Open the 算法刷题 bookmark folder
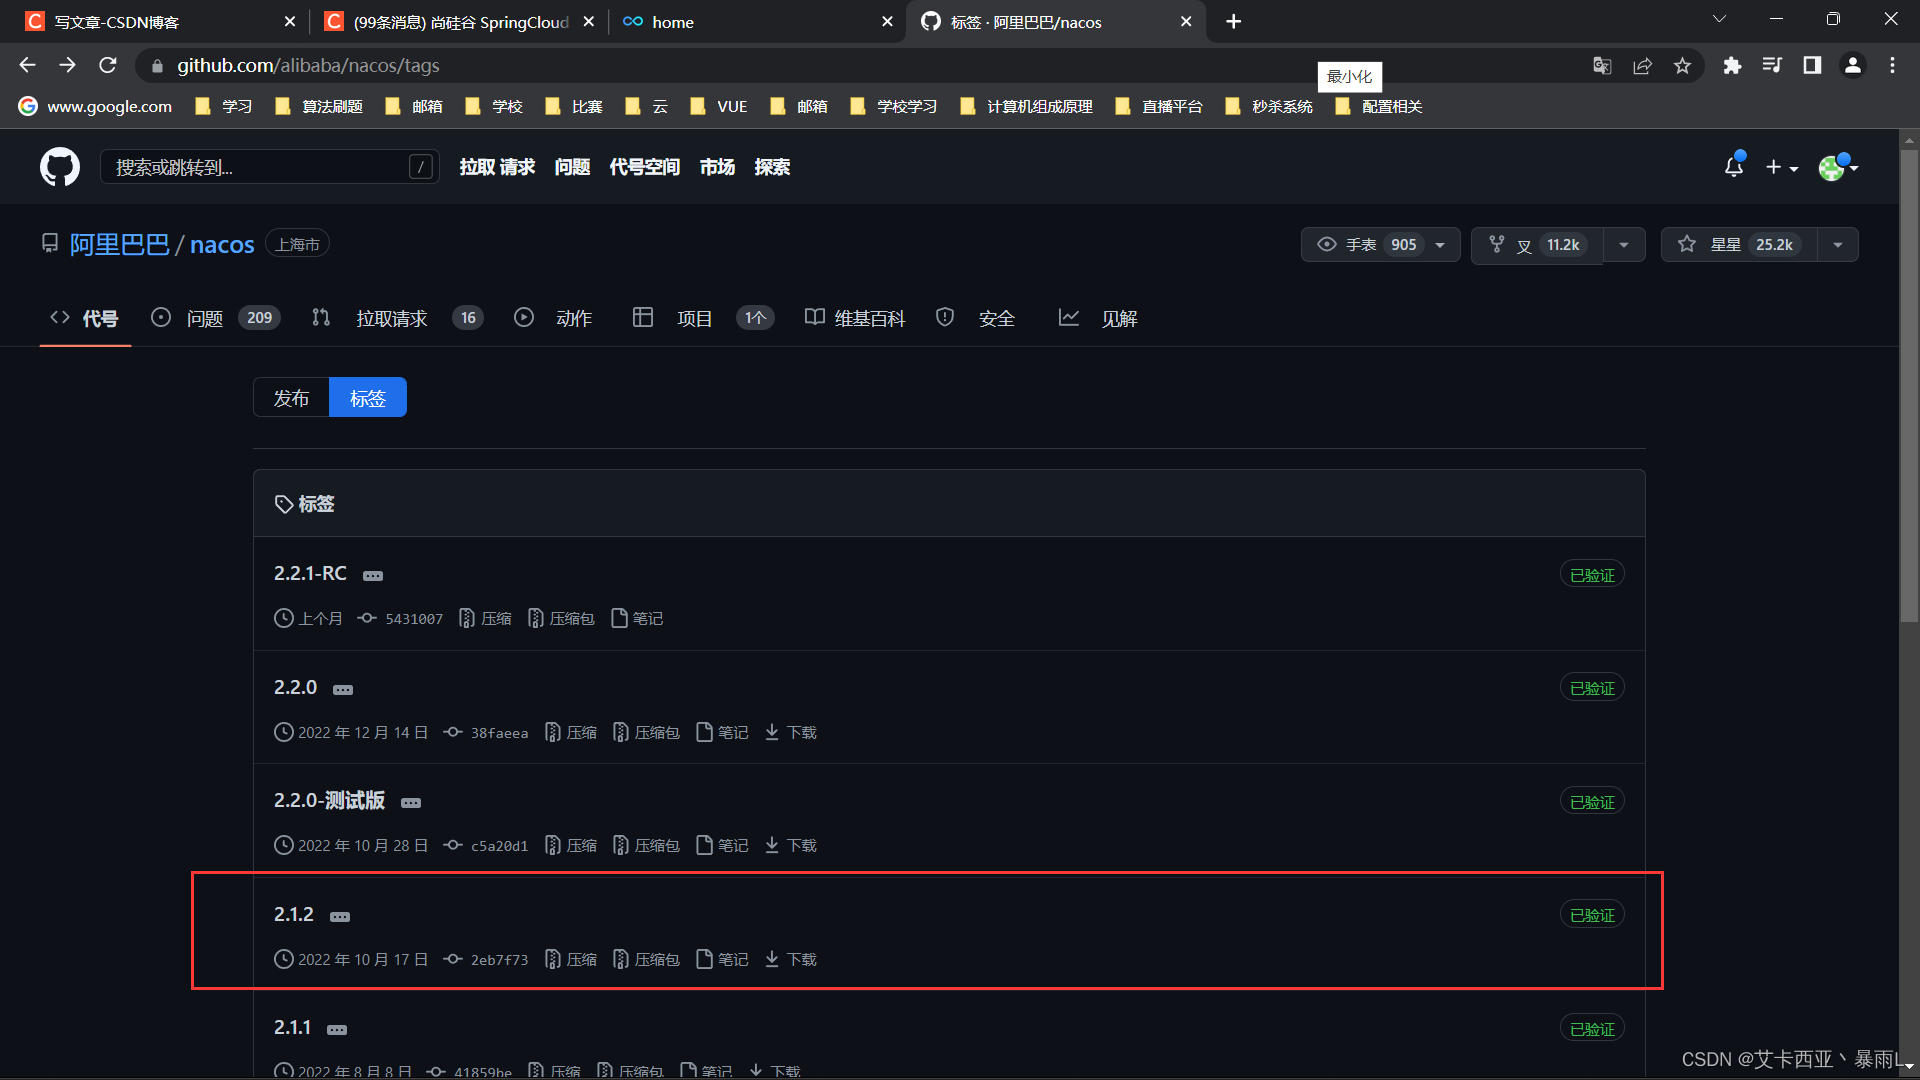Viewport: 1920px width, 1080px height. [x=320, y=107]
